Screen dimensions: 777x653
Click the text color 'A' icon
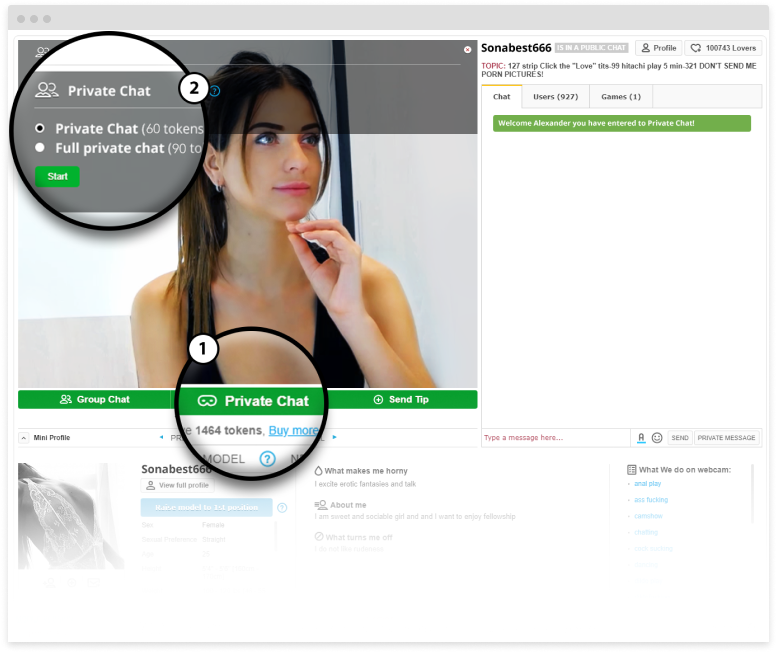point(641,438)
